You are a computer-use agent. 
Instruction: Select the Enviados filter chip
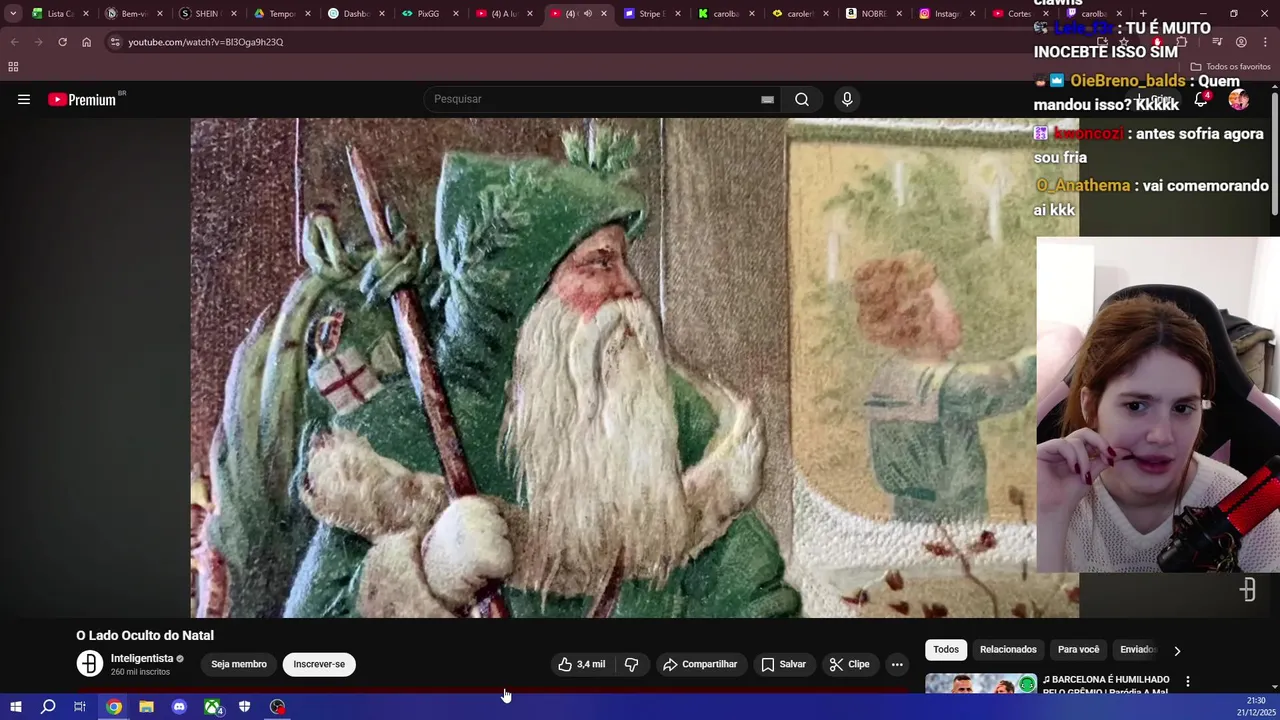point(1138,649)
